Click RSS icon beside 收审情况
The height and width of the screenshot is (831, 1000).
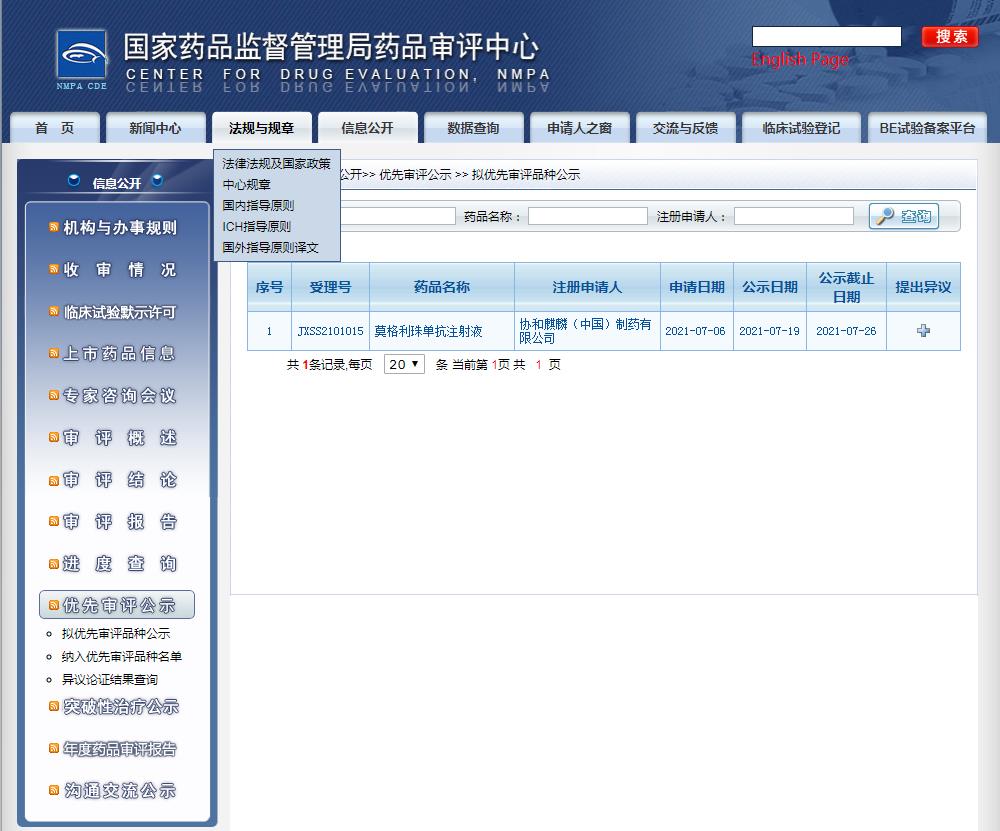(x=54, y=269)
